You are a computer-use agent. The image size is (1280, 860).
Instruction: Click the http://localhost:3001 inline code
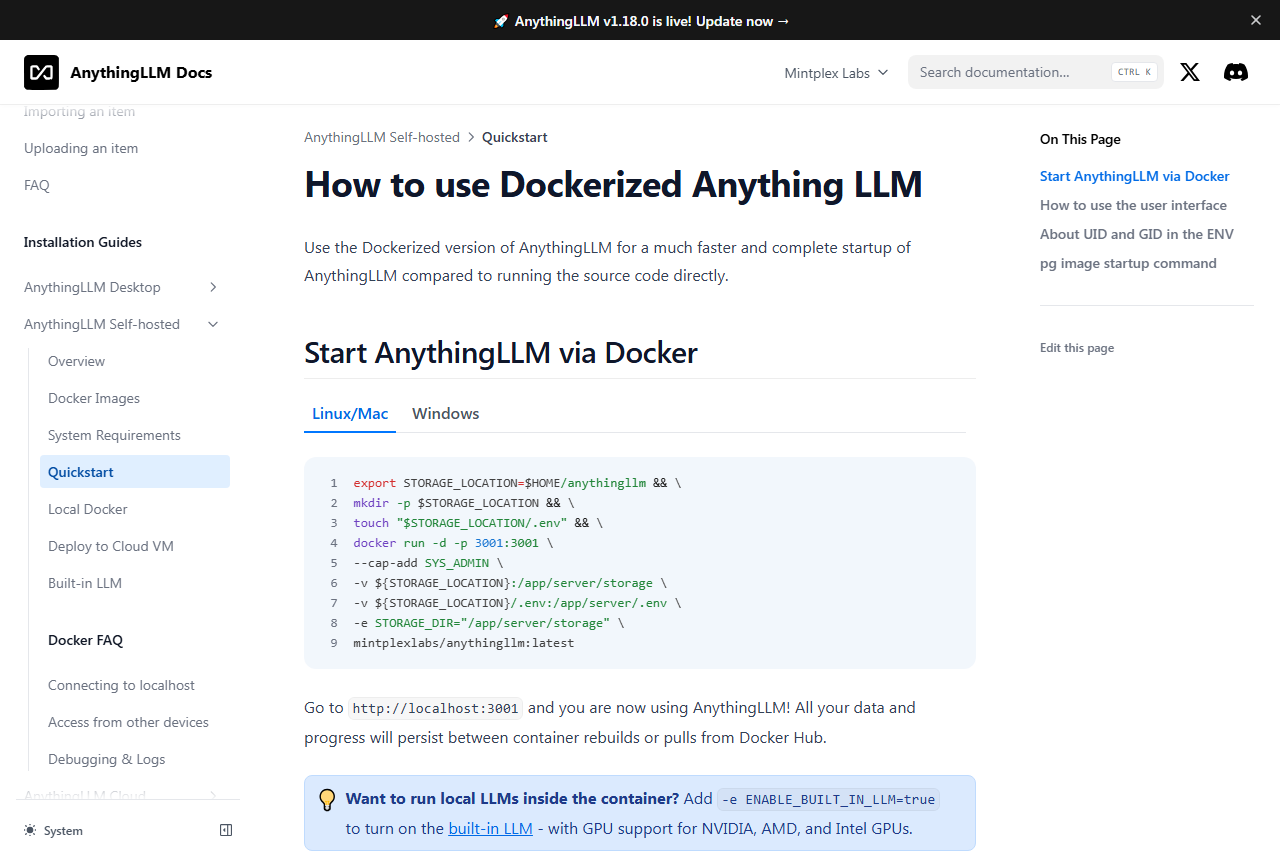436,708
